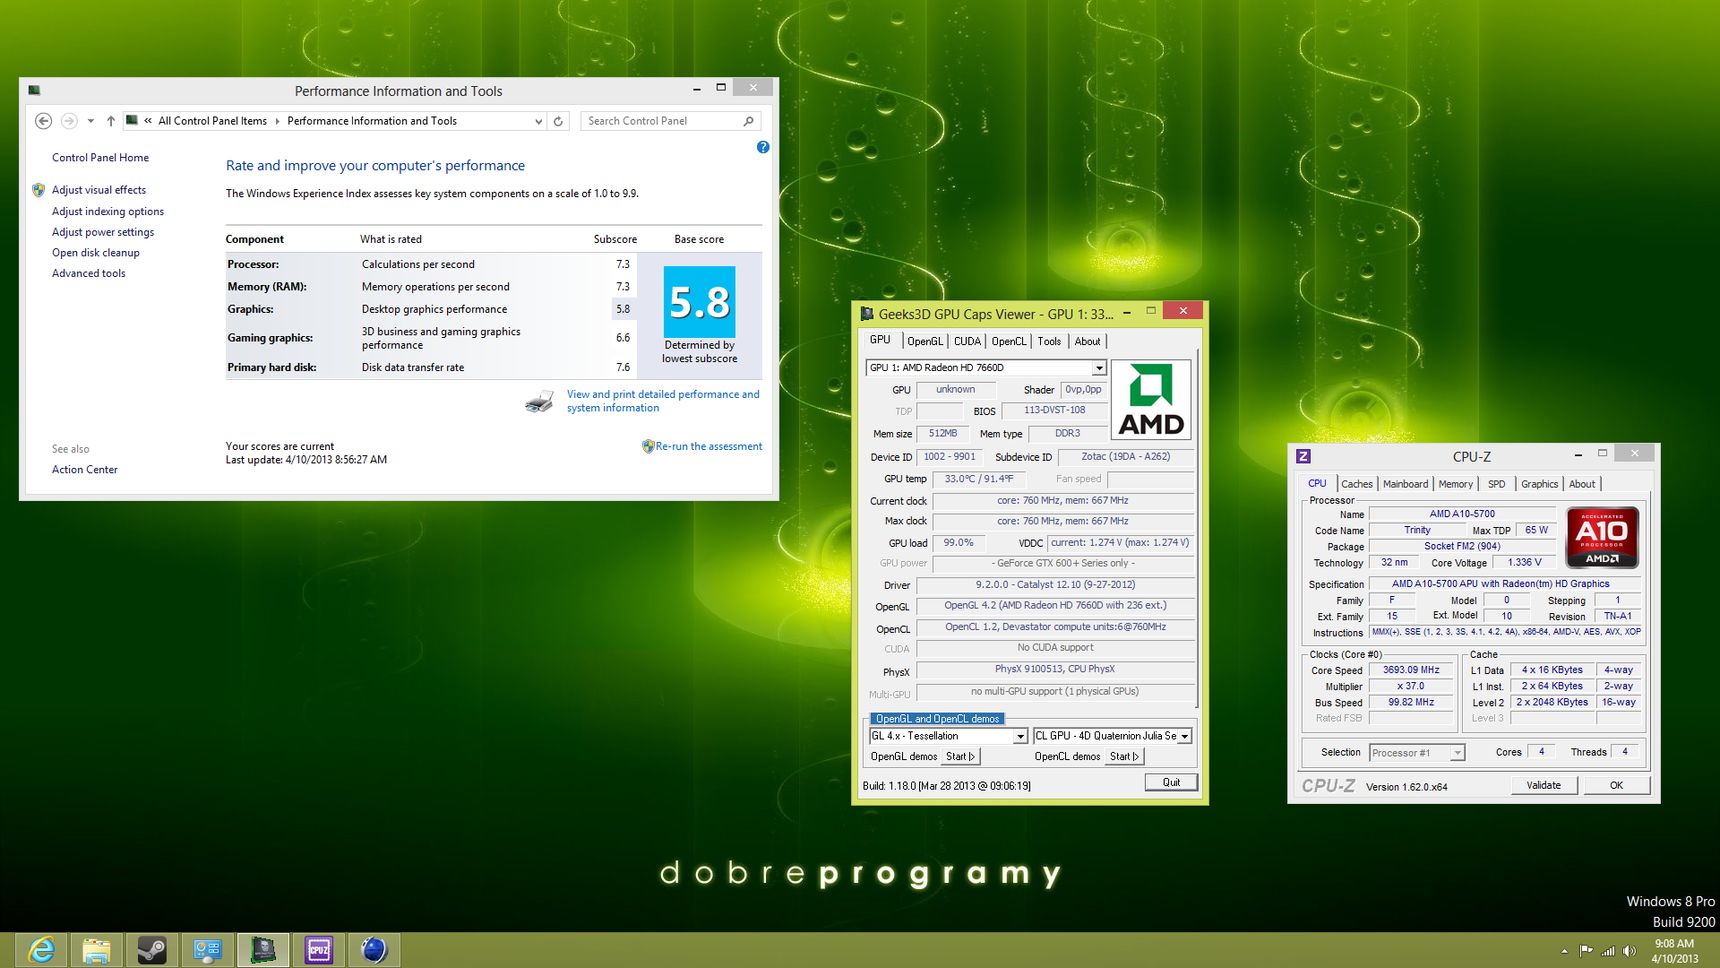Open File Explorer from the taskbar
The width and height of the screenshot is (1720, 968).
[96, 950]
